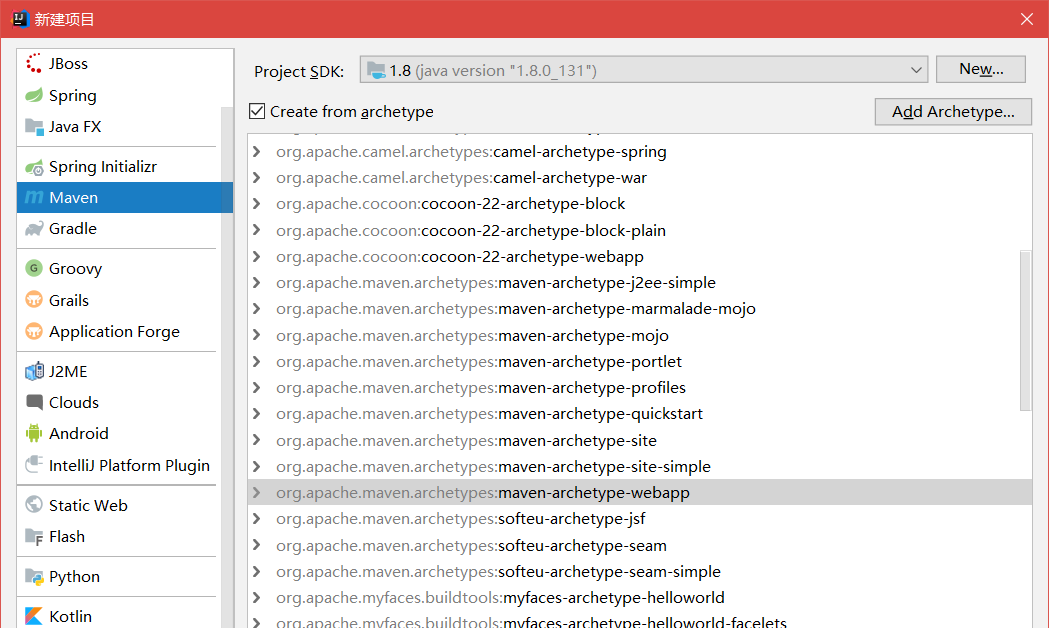The height and width of the screenshot is (628, 1049).
Task: Click the Groovy project type icon
Action: coord(34,269)
